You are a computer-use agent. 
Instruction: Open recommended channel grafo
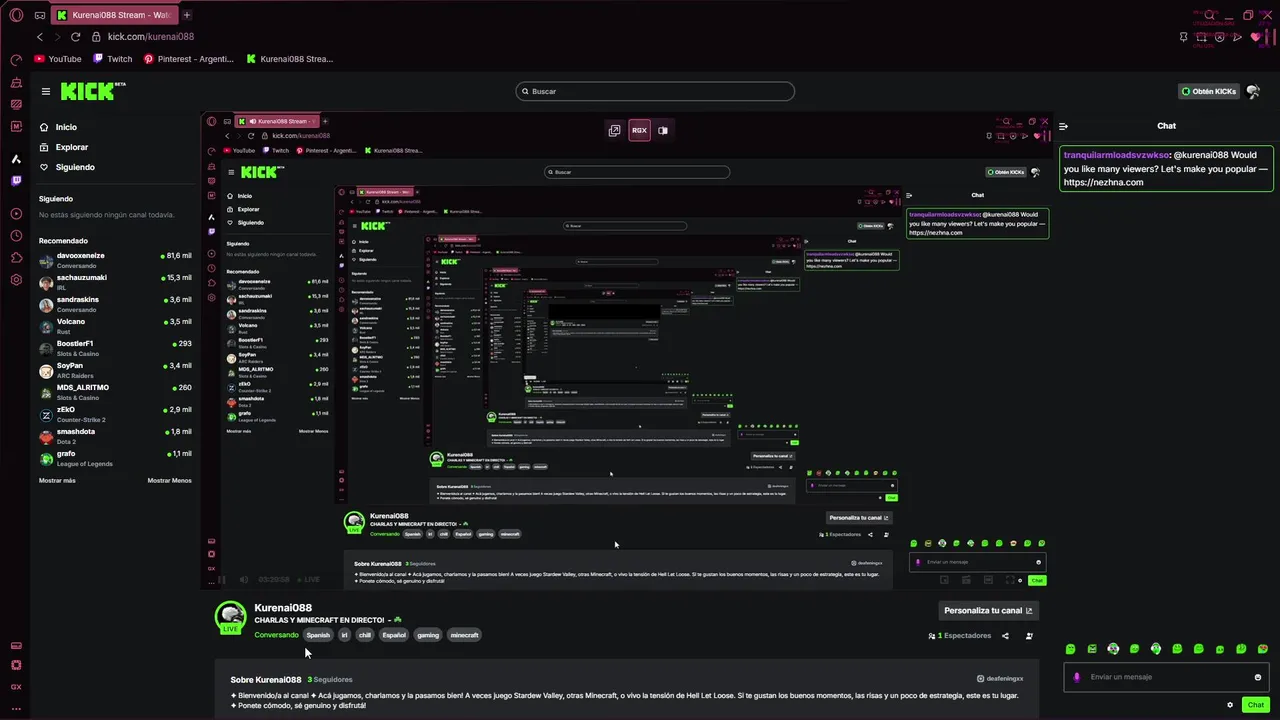click(x=115, y=458)
